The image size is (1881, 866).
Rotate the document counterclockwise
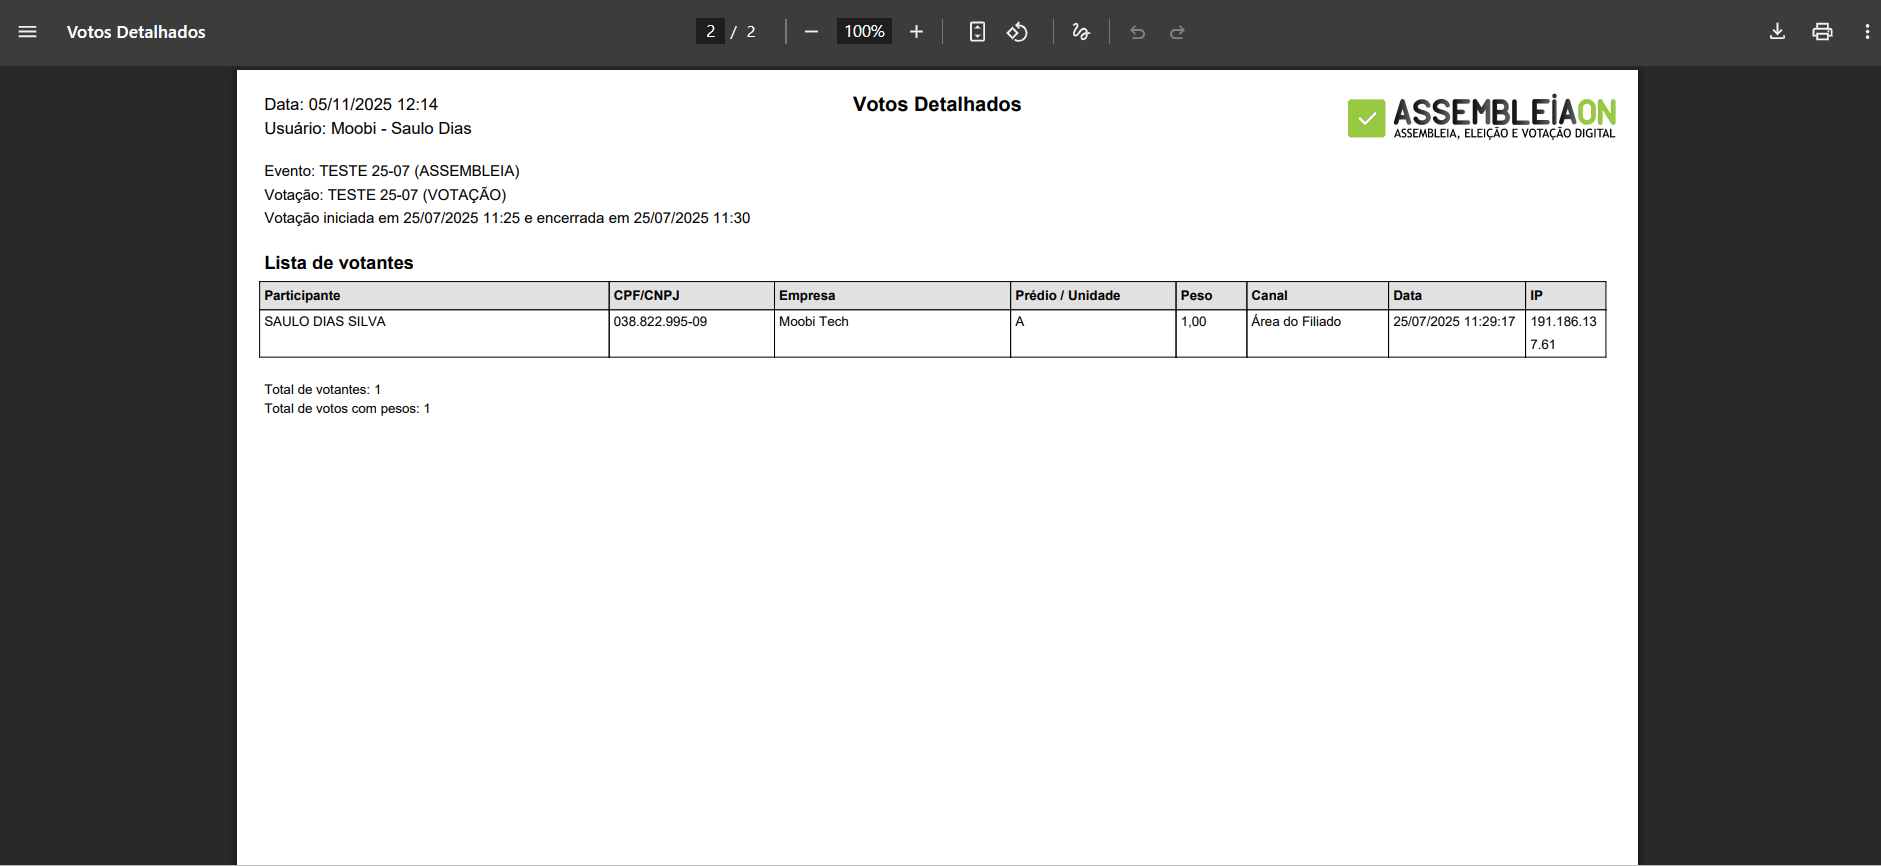click(x=1017, y=32)
